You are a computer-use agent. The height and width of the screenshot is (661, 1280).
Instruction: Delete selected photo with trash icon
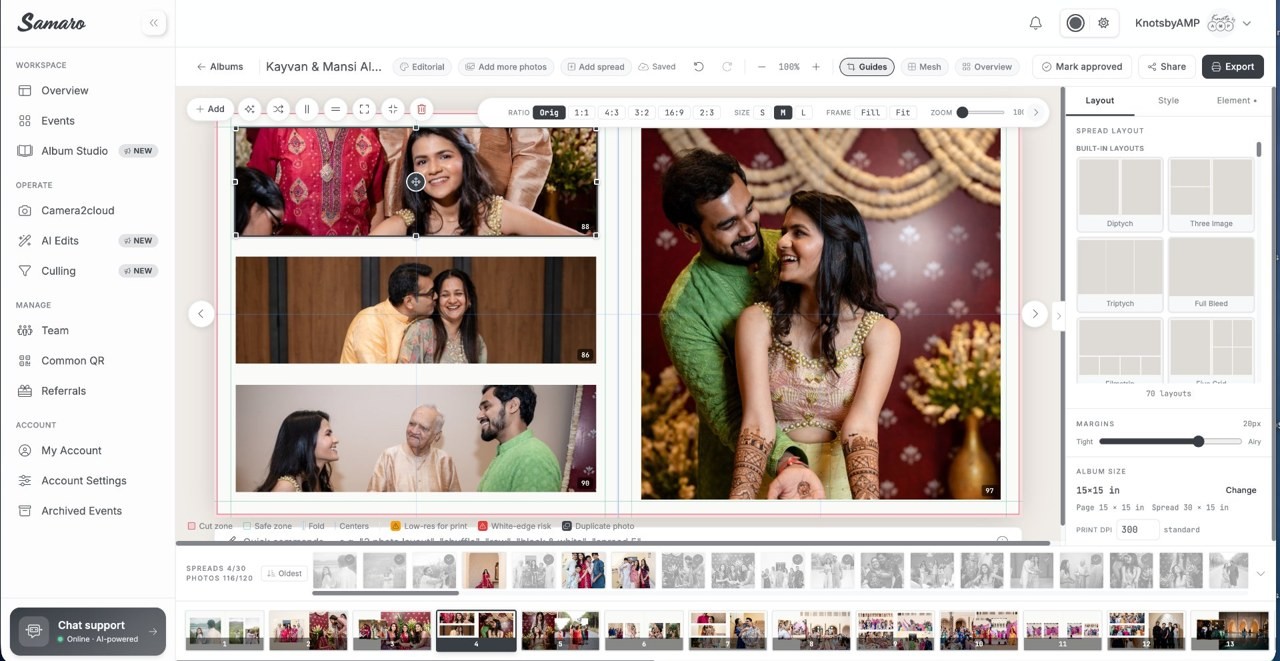422,109
